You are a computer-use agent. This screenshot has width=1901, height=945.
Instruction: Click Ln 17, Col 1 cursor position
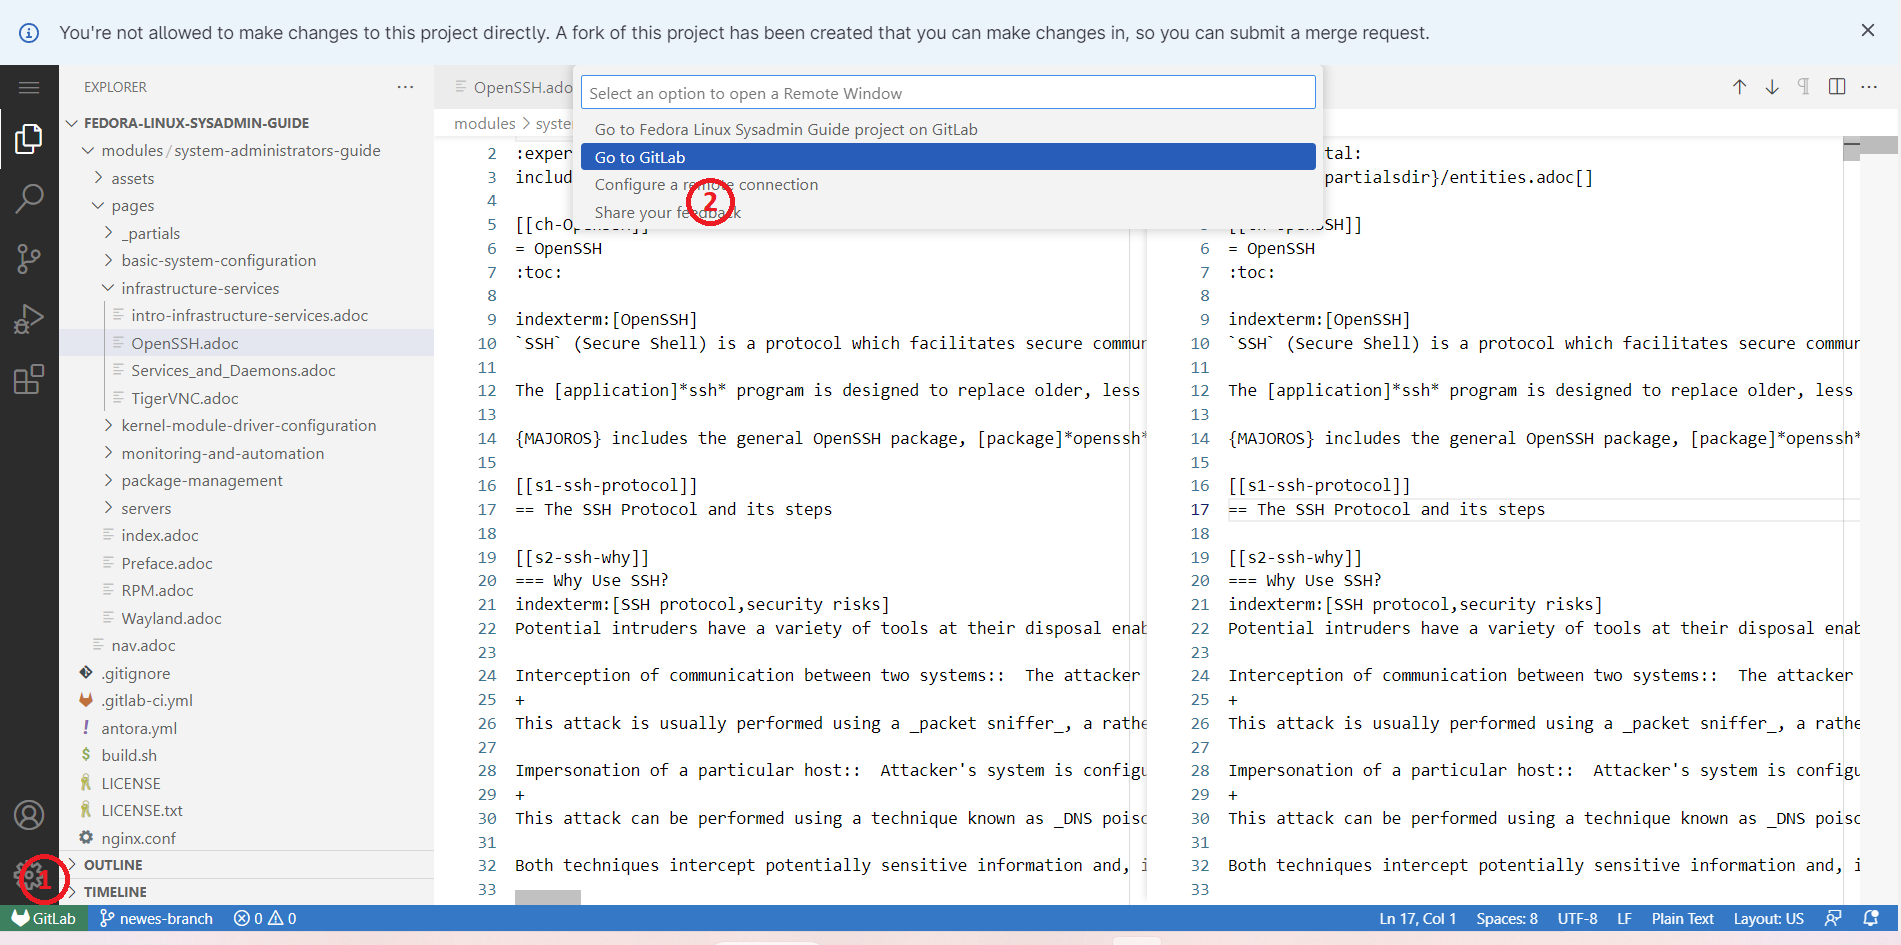point(1417,918)
